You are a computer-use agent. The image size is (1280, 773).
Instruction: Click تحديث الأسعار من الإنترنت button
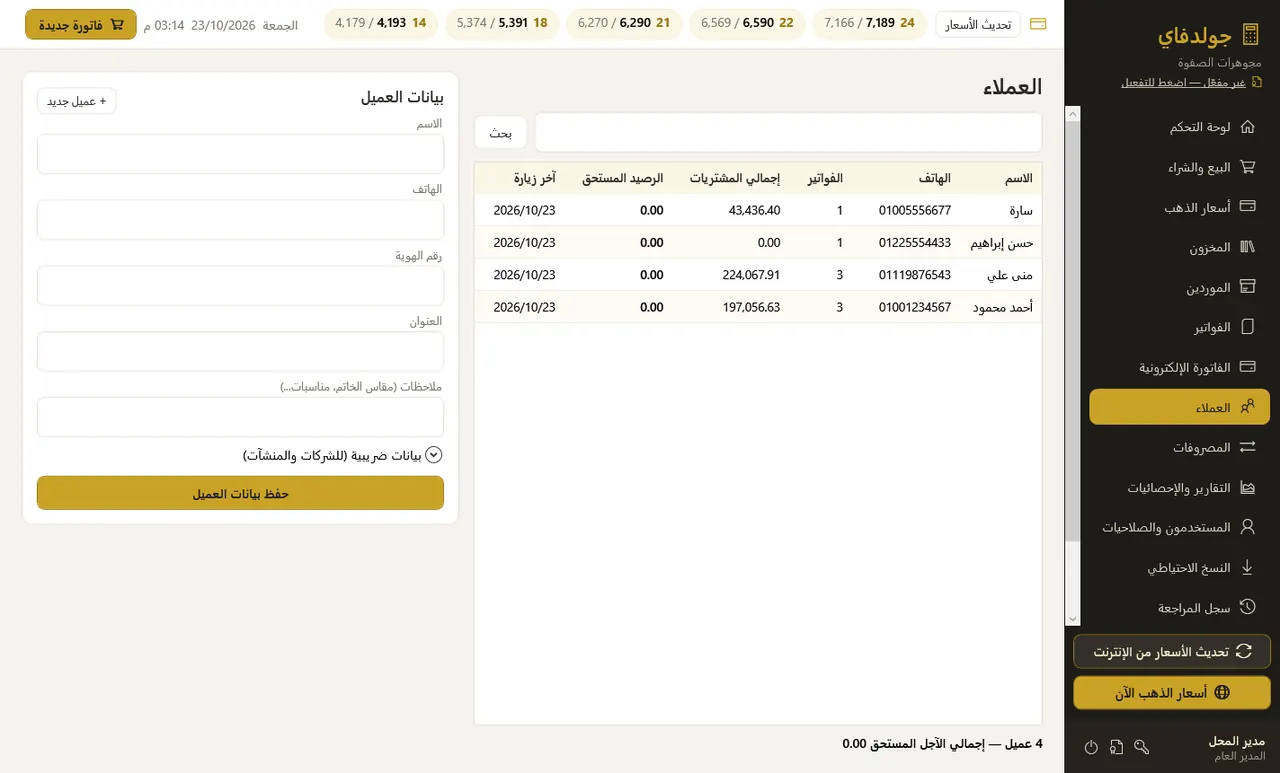click(x=1172, y=651)
